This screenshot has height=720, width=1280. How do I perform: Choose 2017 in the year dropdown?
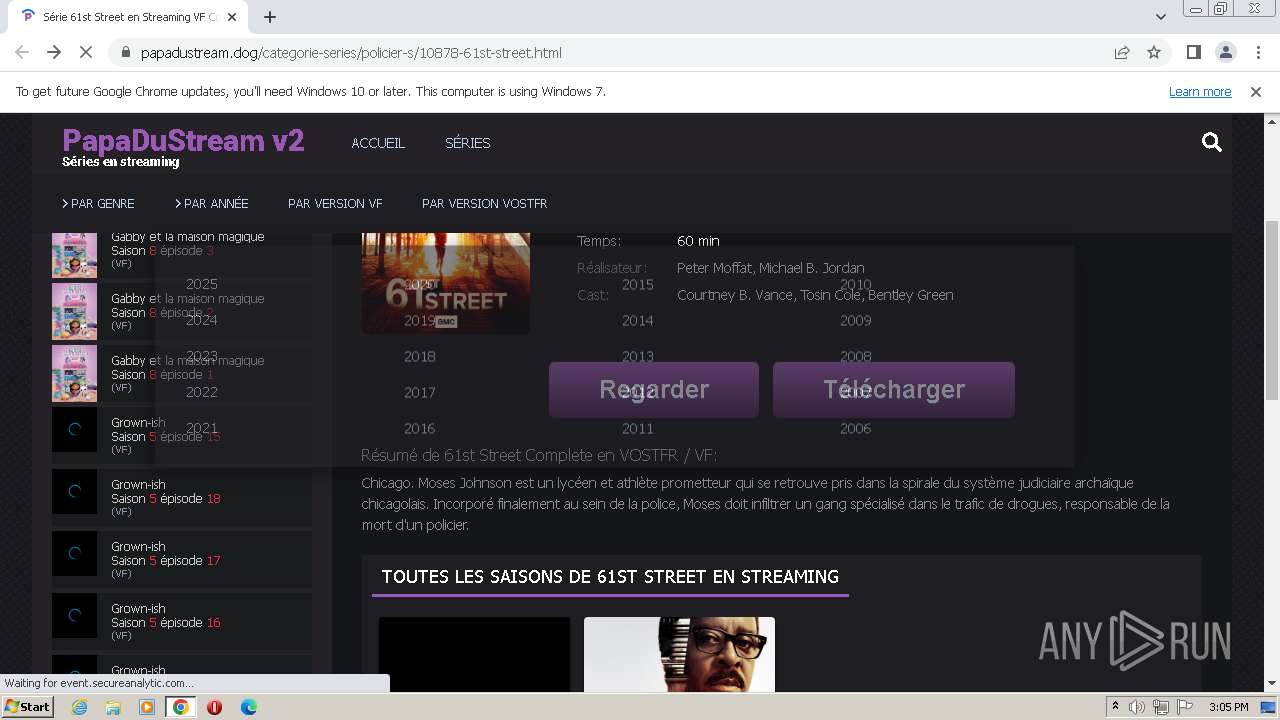pos(420,392)
